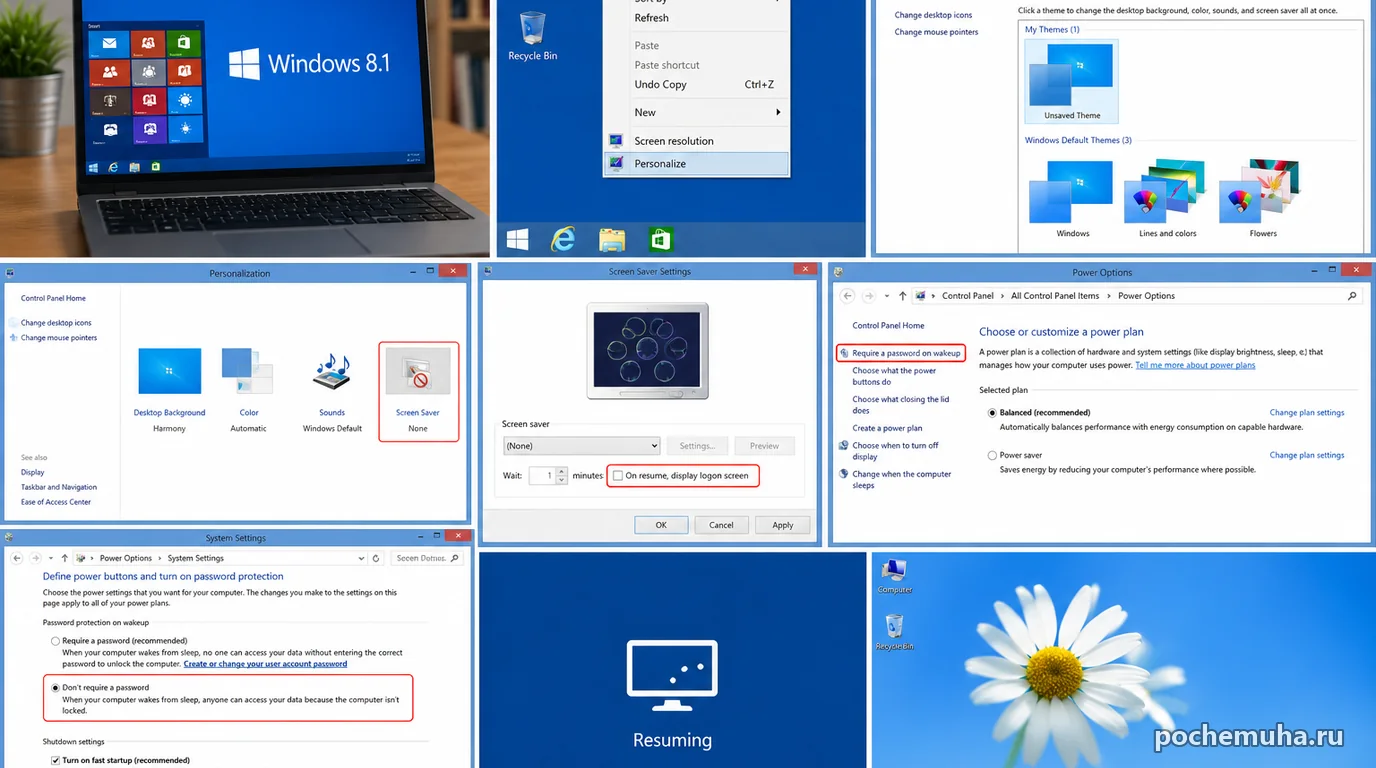Viewport: 1376px width, 768px height.
Task: Go back in the System Settings window
Action: pos(17,558)
